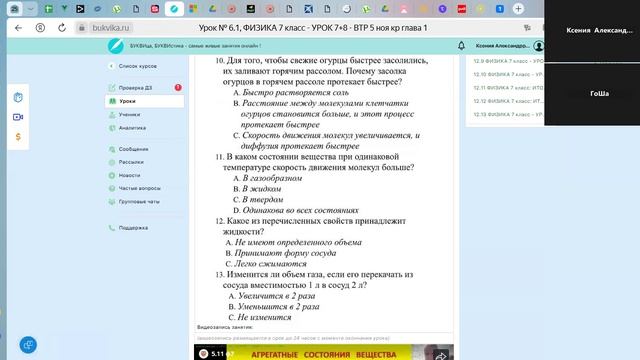640x360 pixels.
Task: Switch to the Microsoft colored-squares tab
Action: 193,9
